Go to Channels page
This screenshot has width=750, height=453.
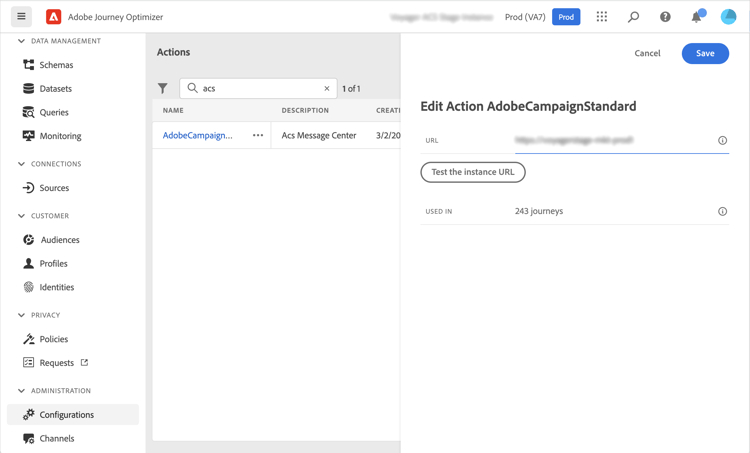click(x=56, y=438)
